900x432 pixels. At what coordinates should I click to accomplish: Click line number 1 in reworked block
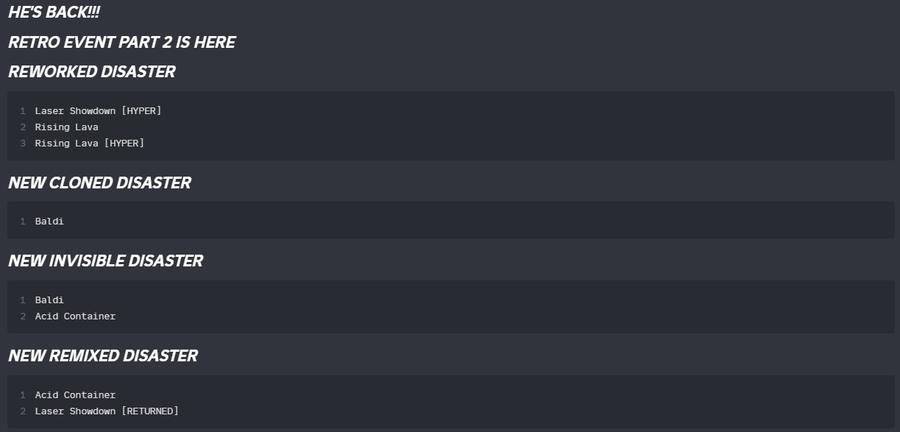23,111
